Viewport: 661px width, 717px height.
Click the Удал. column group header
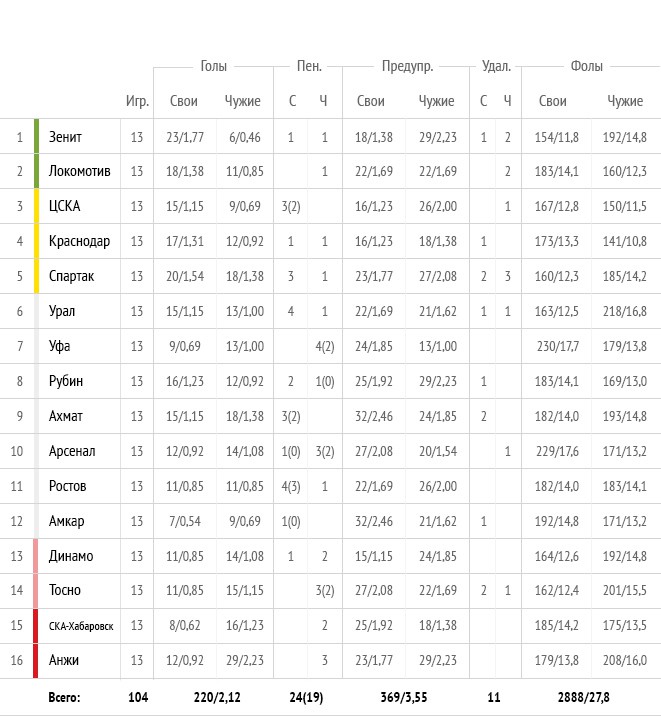(x=496, y=66)
